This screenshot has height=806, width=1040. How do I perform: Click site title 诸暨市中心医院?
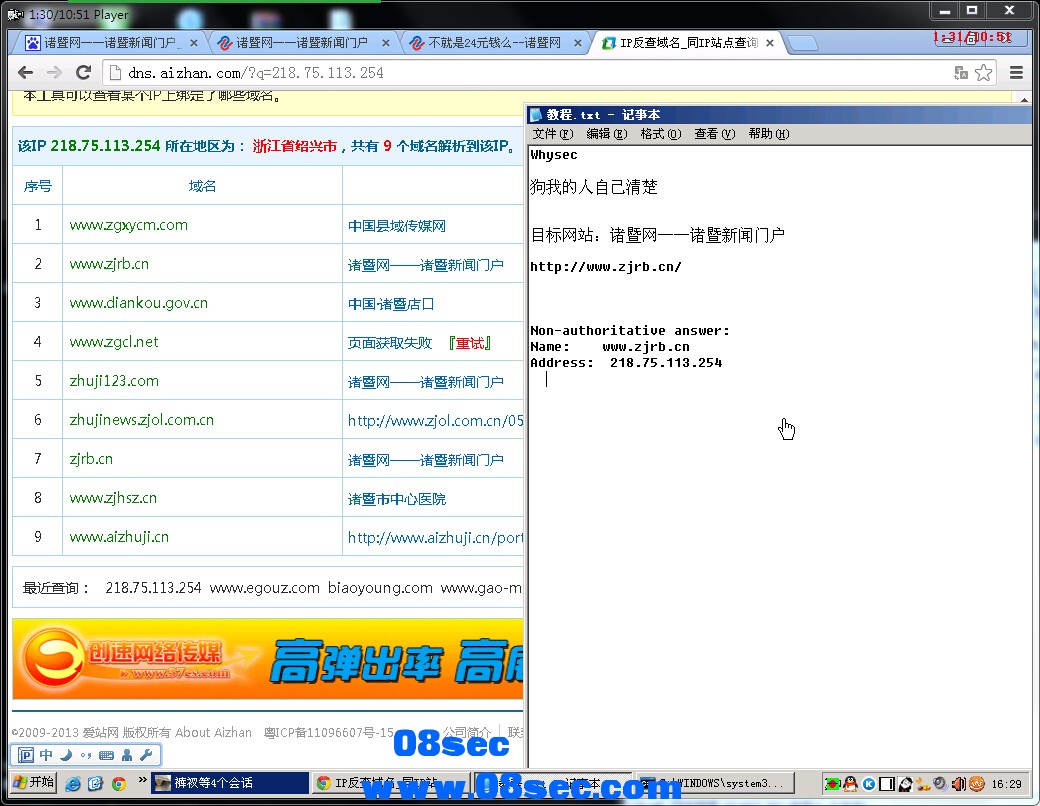pos(397,499)
